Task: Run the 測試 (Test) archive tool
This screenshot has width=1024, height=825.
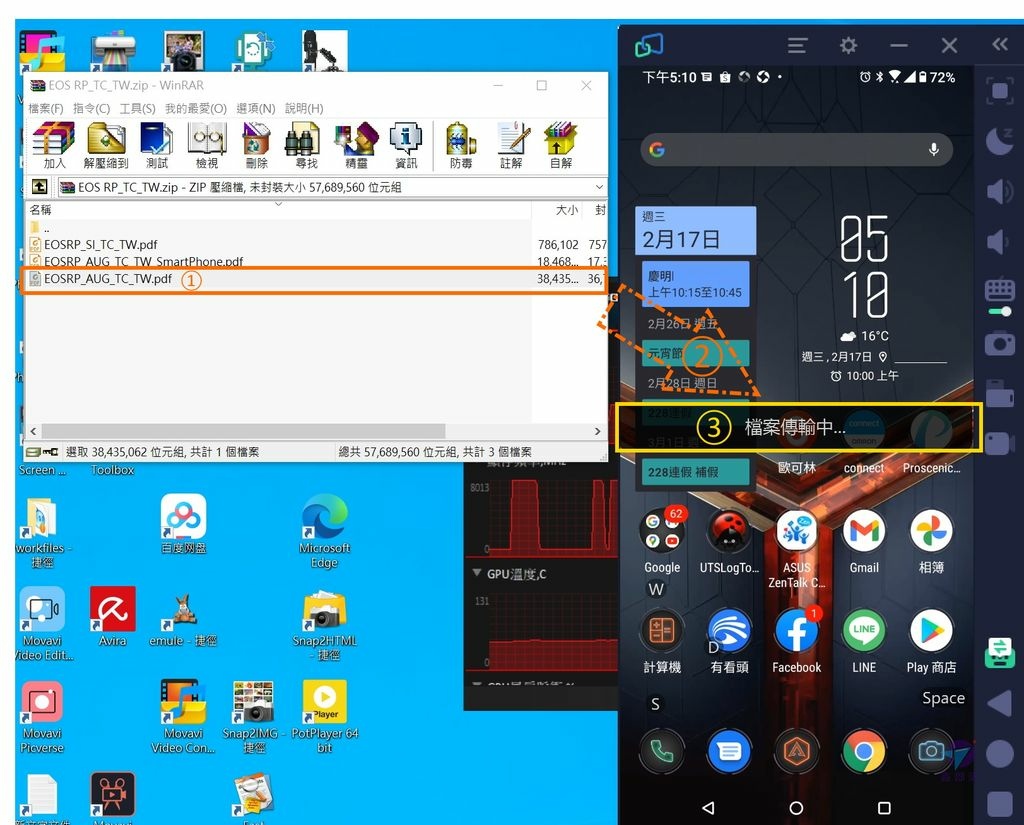Action: point(157,145)
